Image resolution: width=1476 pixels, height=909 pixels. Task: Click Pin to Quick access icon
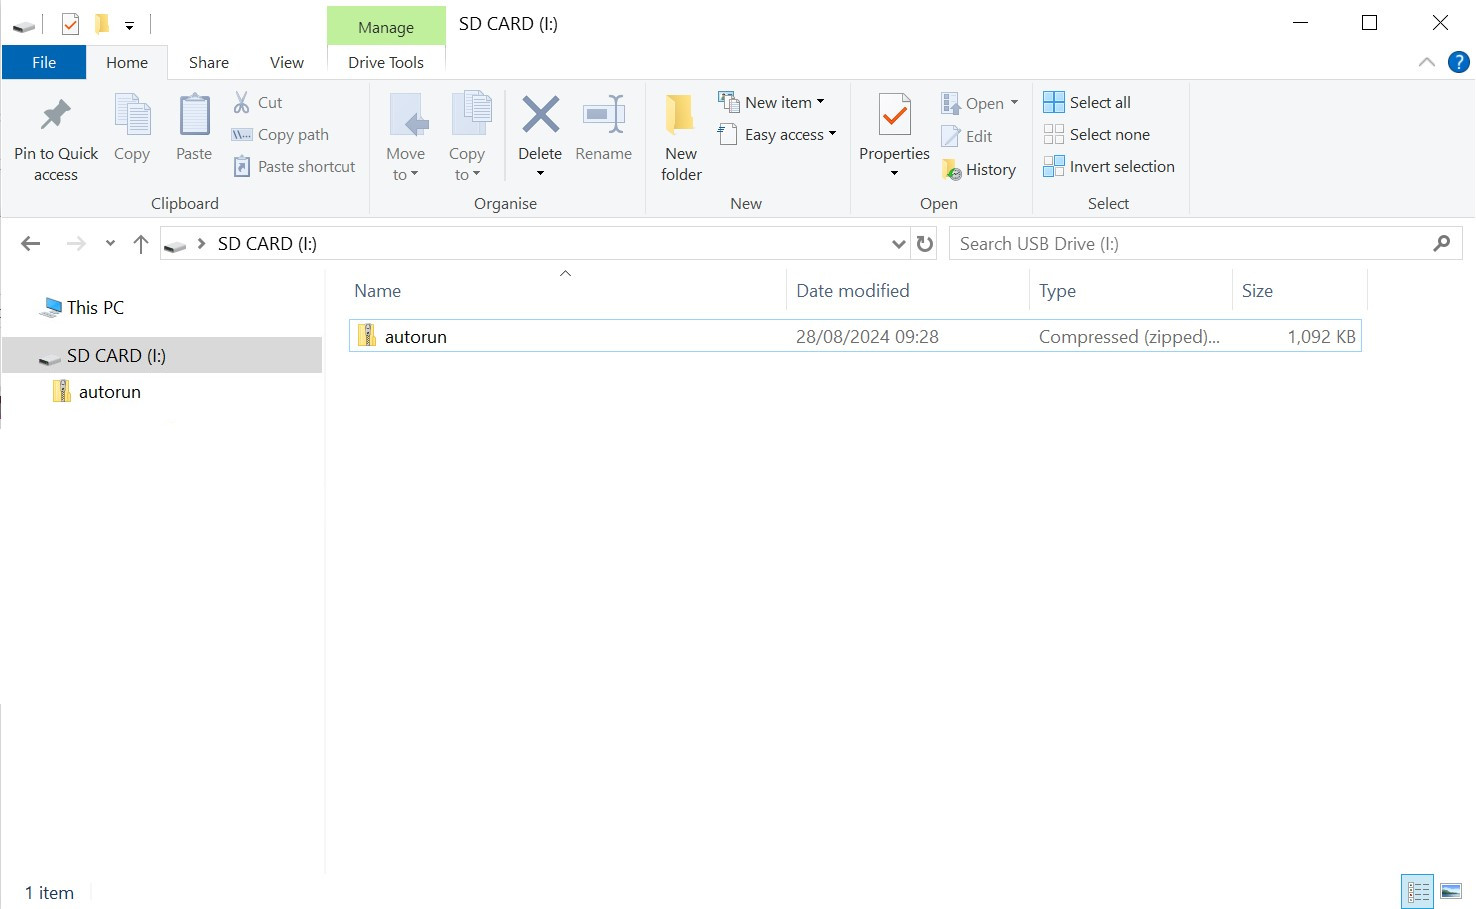click(x=56, y=117)
